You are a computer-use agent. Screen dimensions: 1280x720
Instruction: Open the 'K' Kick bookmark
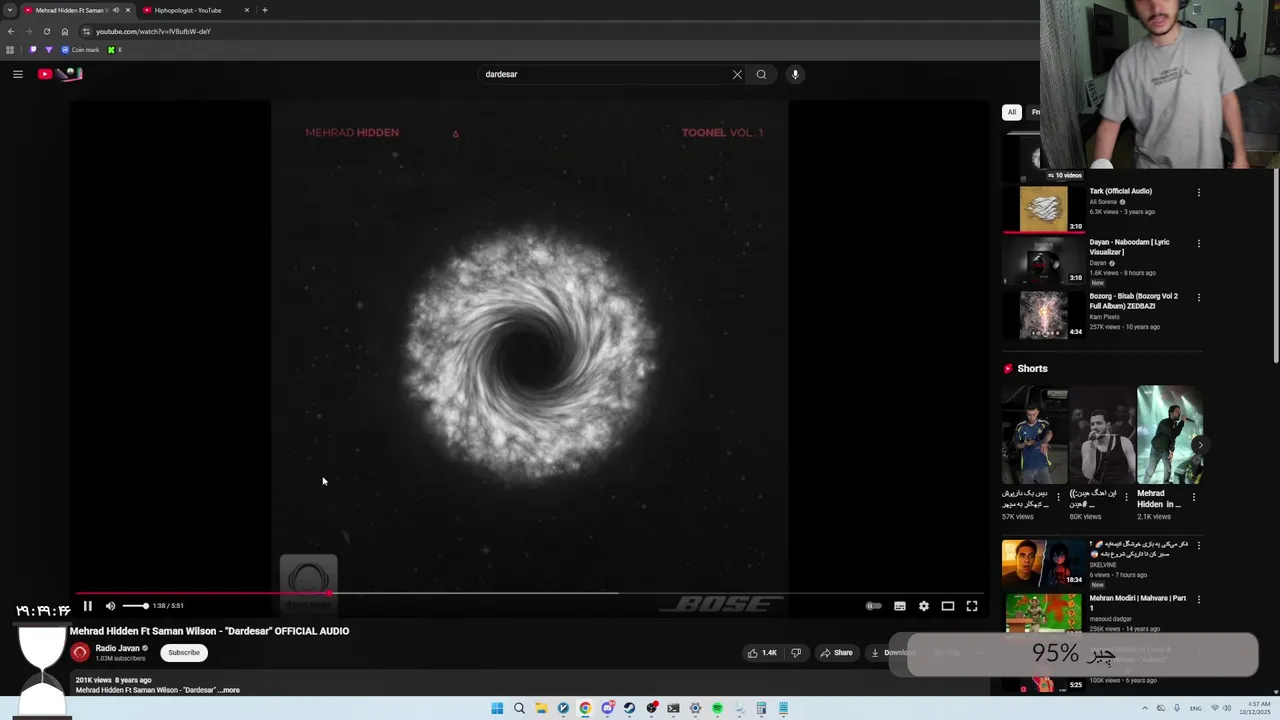click(x=114, y=50)
